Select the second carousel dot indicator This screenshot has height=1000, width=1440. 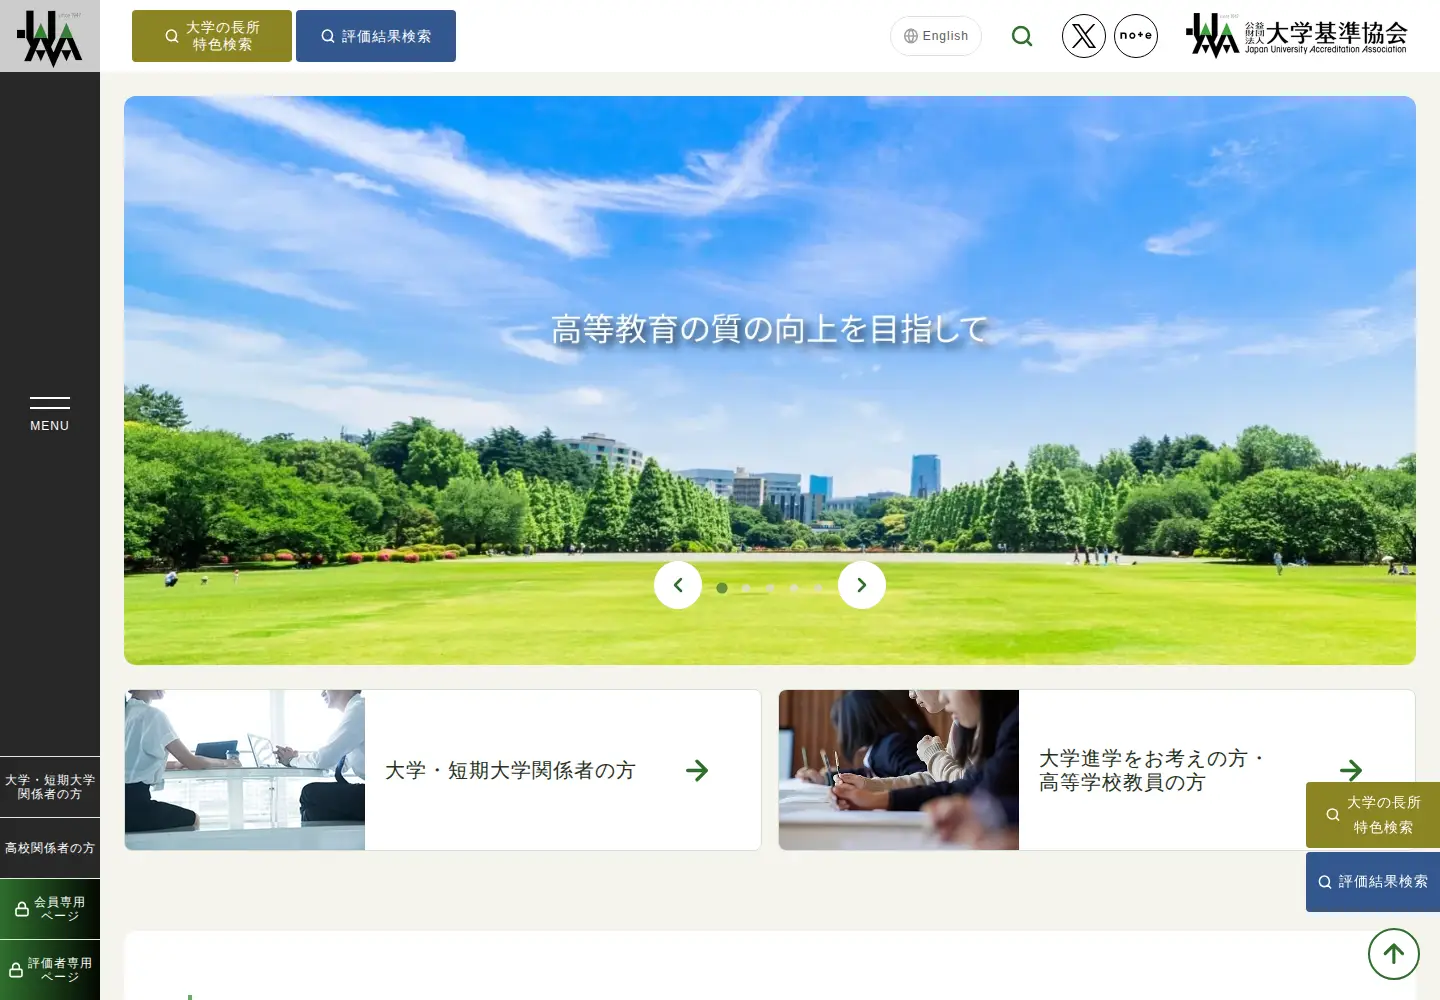746,588
